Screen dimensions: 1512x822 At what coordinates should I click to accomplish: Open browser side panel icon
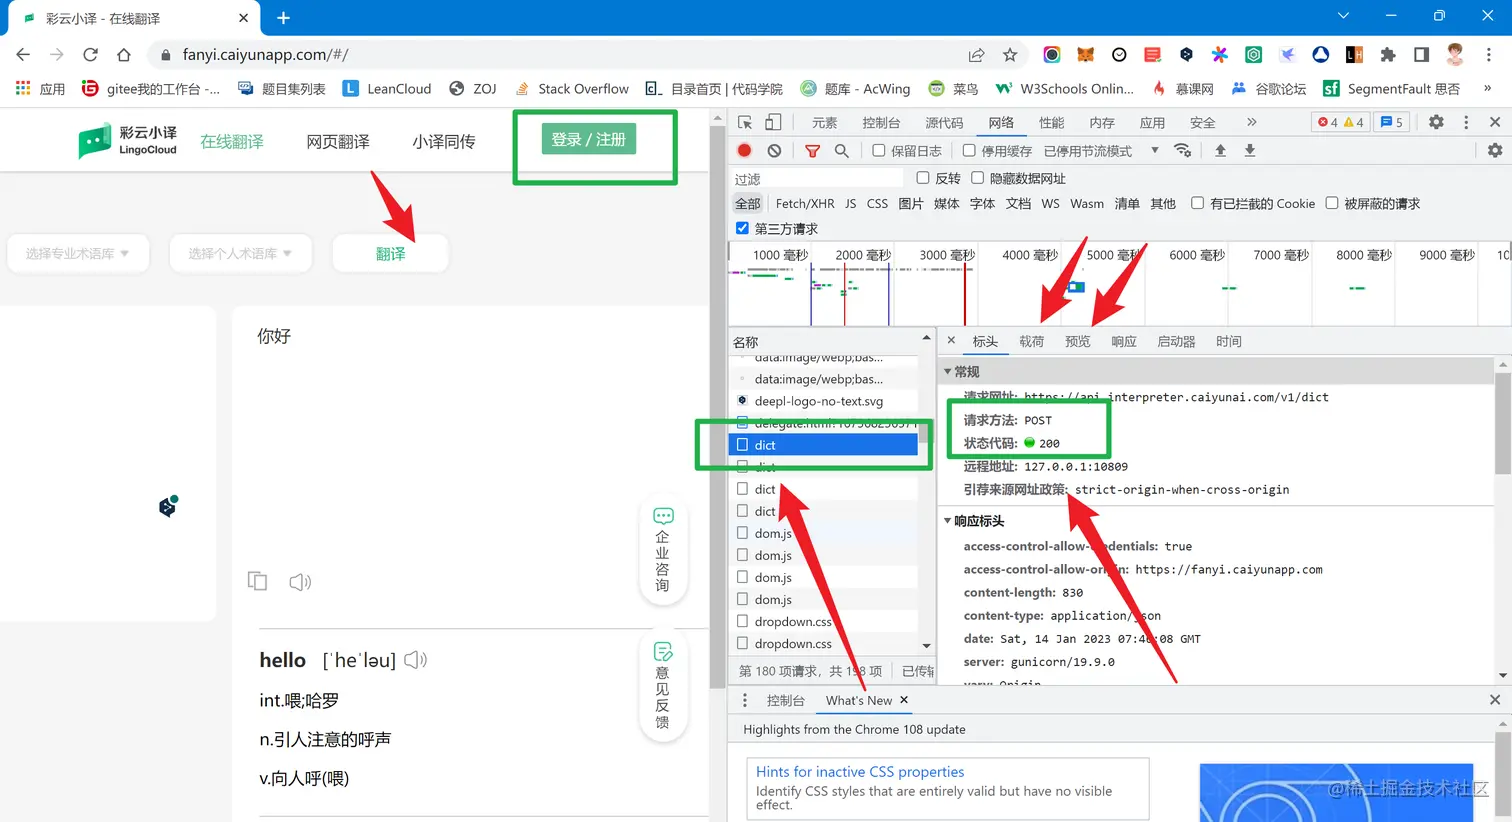pyautogui.click(x=1421, y=55)
